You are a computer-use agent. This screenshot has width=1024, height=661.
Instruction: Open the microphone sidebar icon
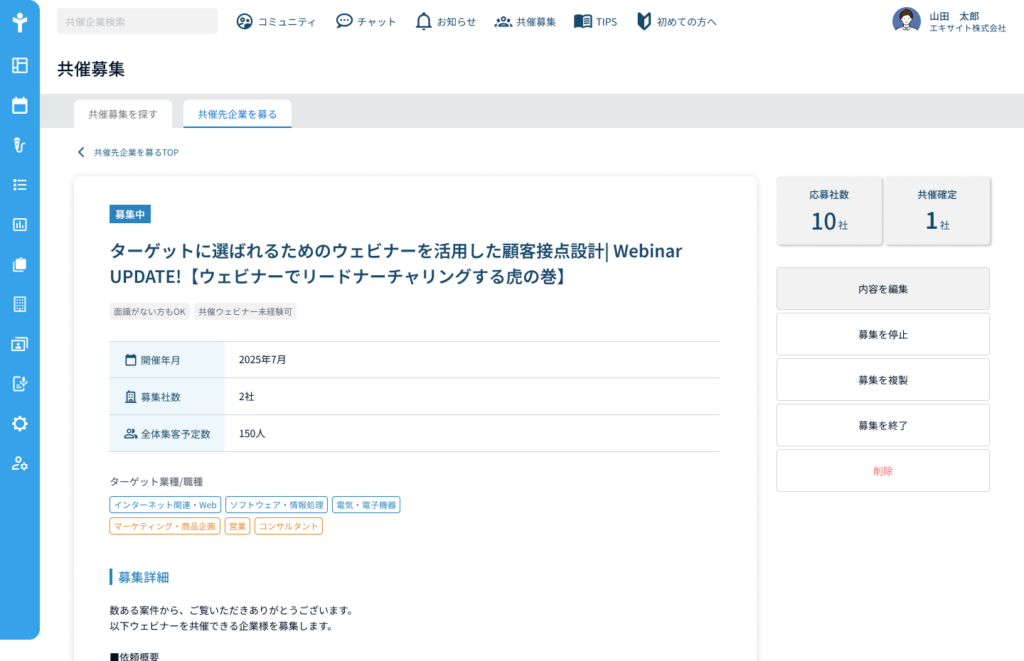[20, 145]
